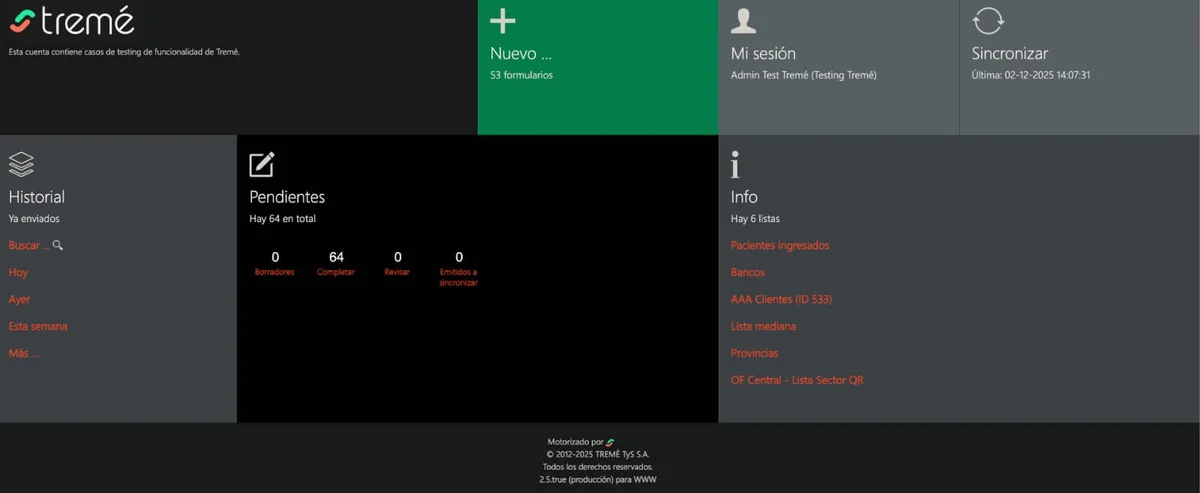Screen dimensions: 1200x493
Task: Open Emitidos a sincronizar count
Action: [x=459, y=269]
